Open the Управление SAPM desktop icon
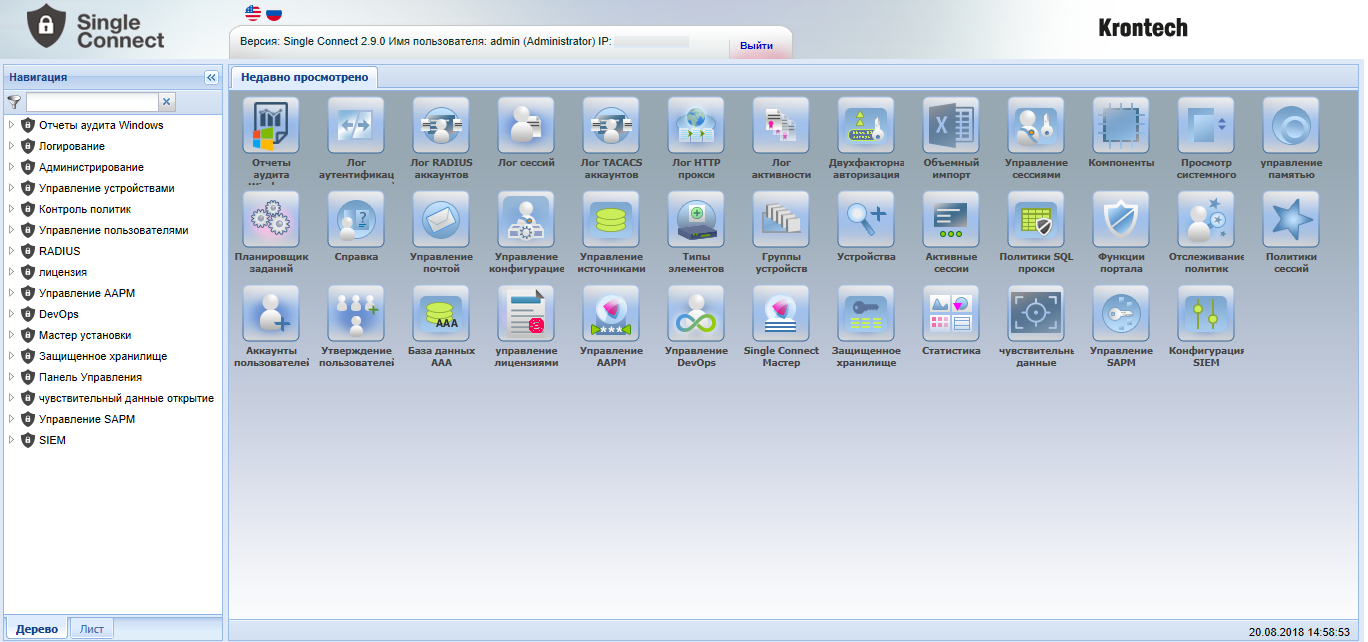The height and width of the screenshot is (642, 1368). click(1121, 313)
